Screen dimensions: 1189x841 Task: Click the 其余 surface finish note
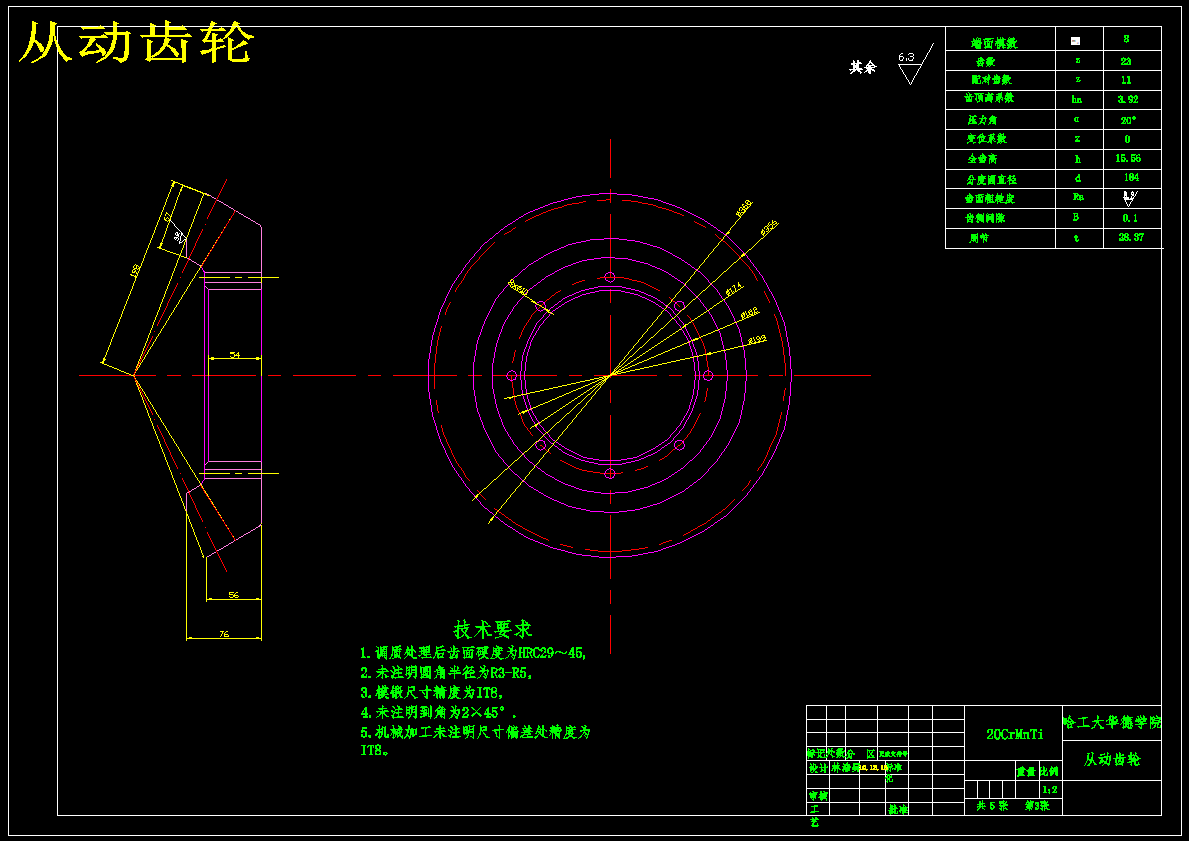click(862, 67)
